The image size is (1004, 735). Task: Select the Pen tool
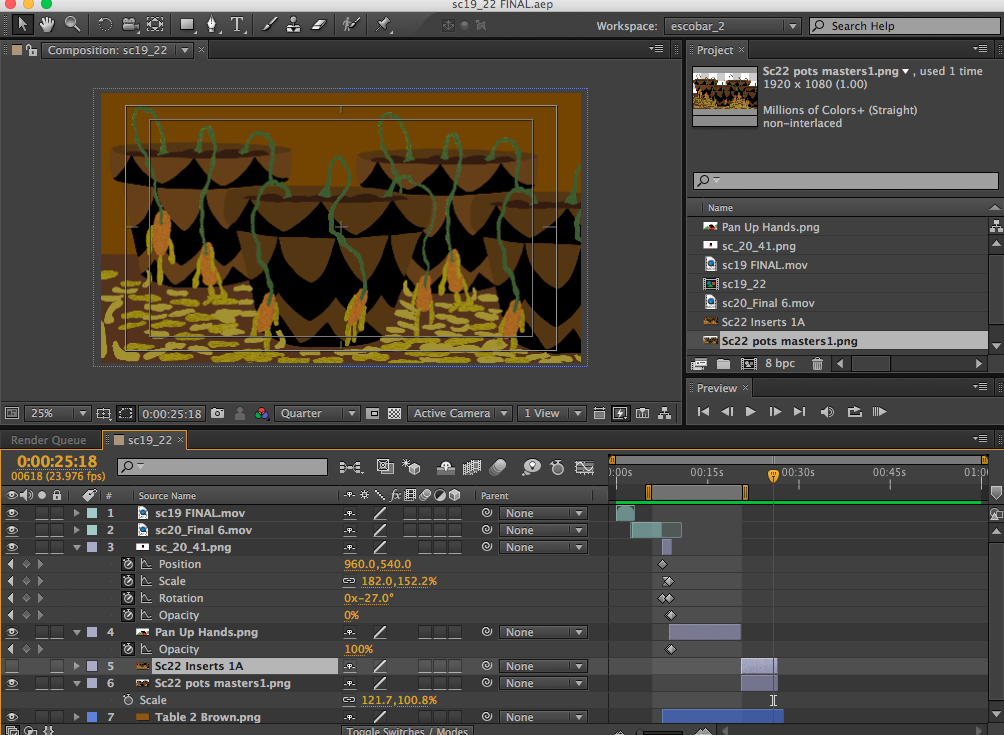click(211, 25)
